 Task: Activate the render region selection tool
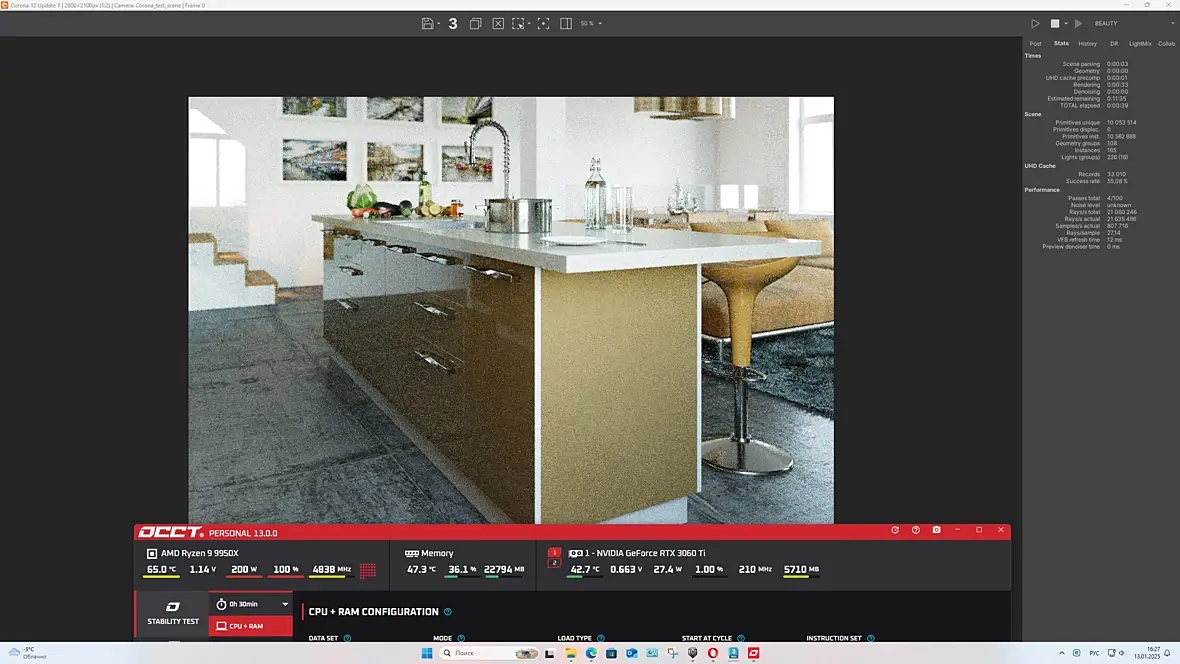519,23
